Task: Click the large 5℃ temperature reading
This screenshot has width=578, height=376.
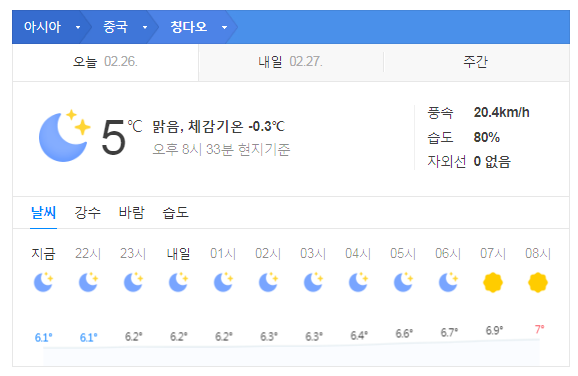Action: [121, 136]
